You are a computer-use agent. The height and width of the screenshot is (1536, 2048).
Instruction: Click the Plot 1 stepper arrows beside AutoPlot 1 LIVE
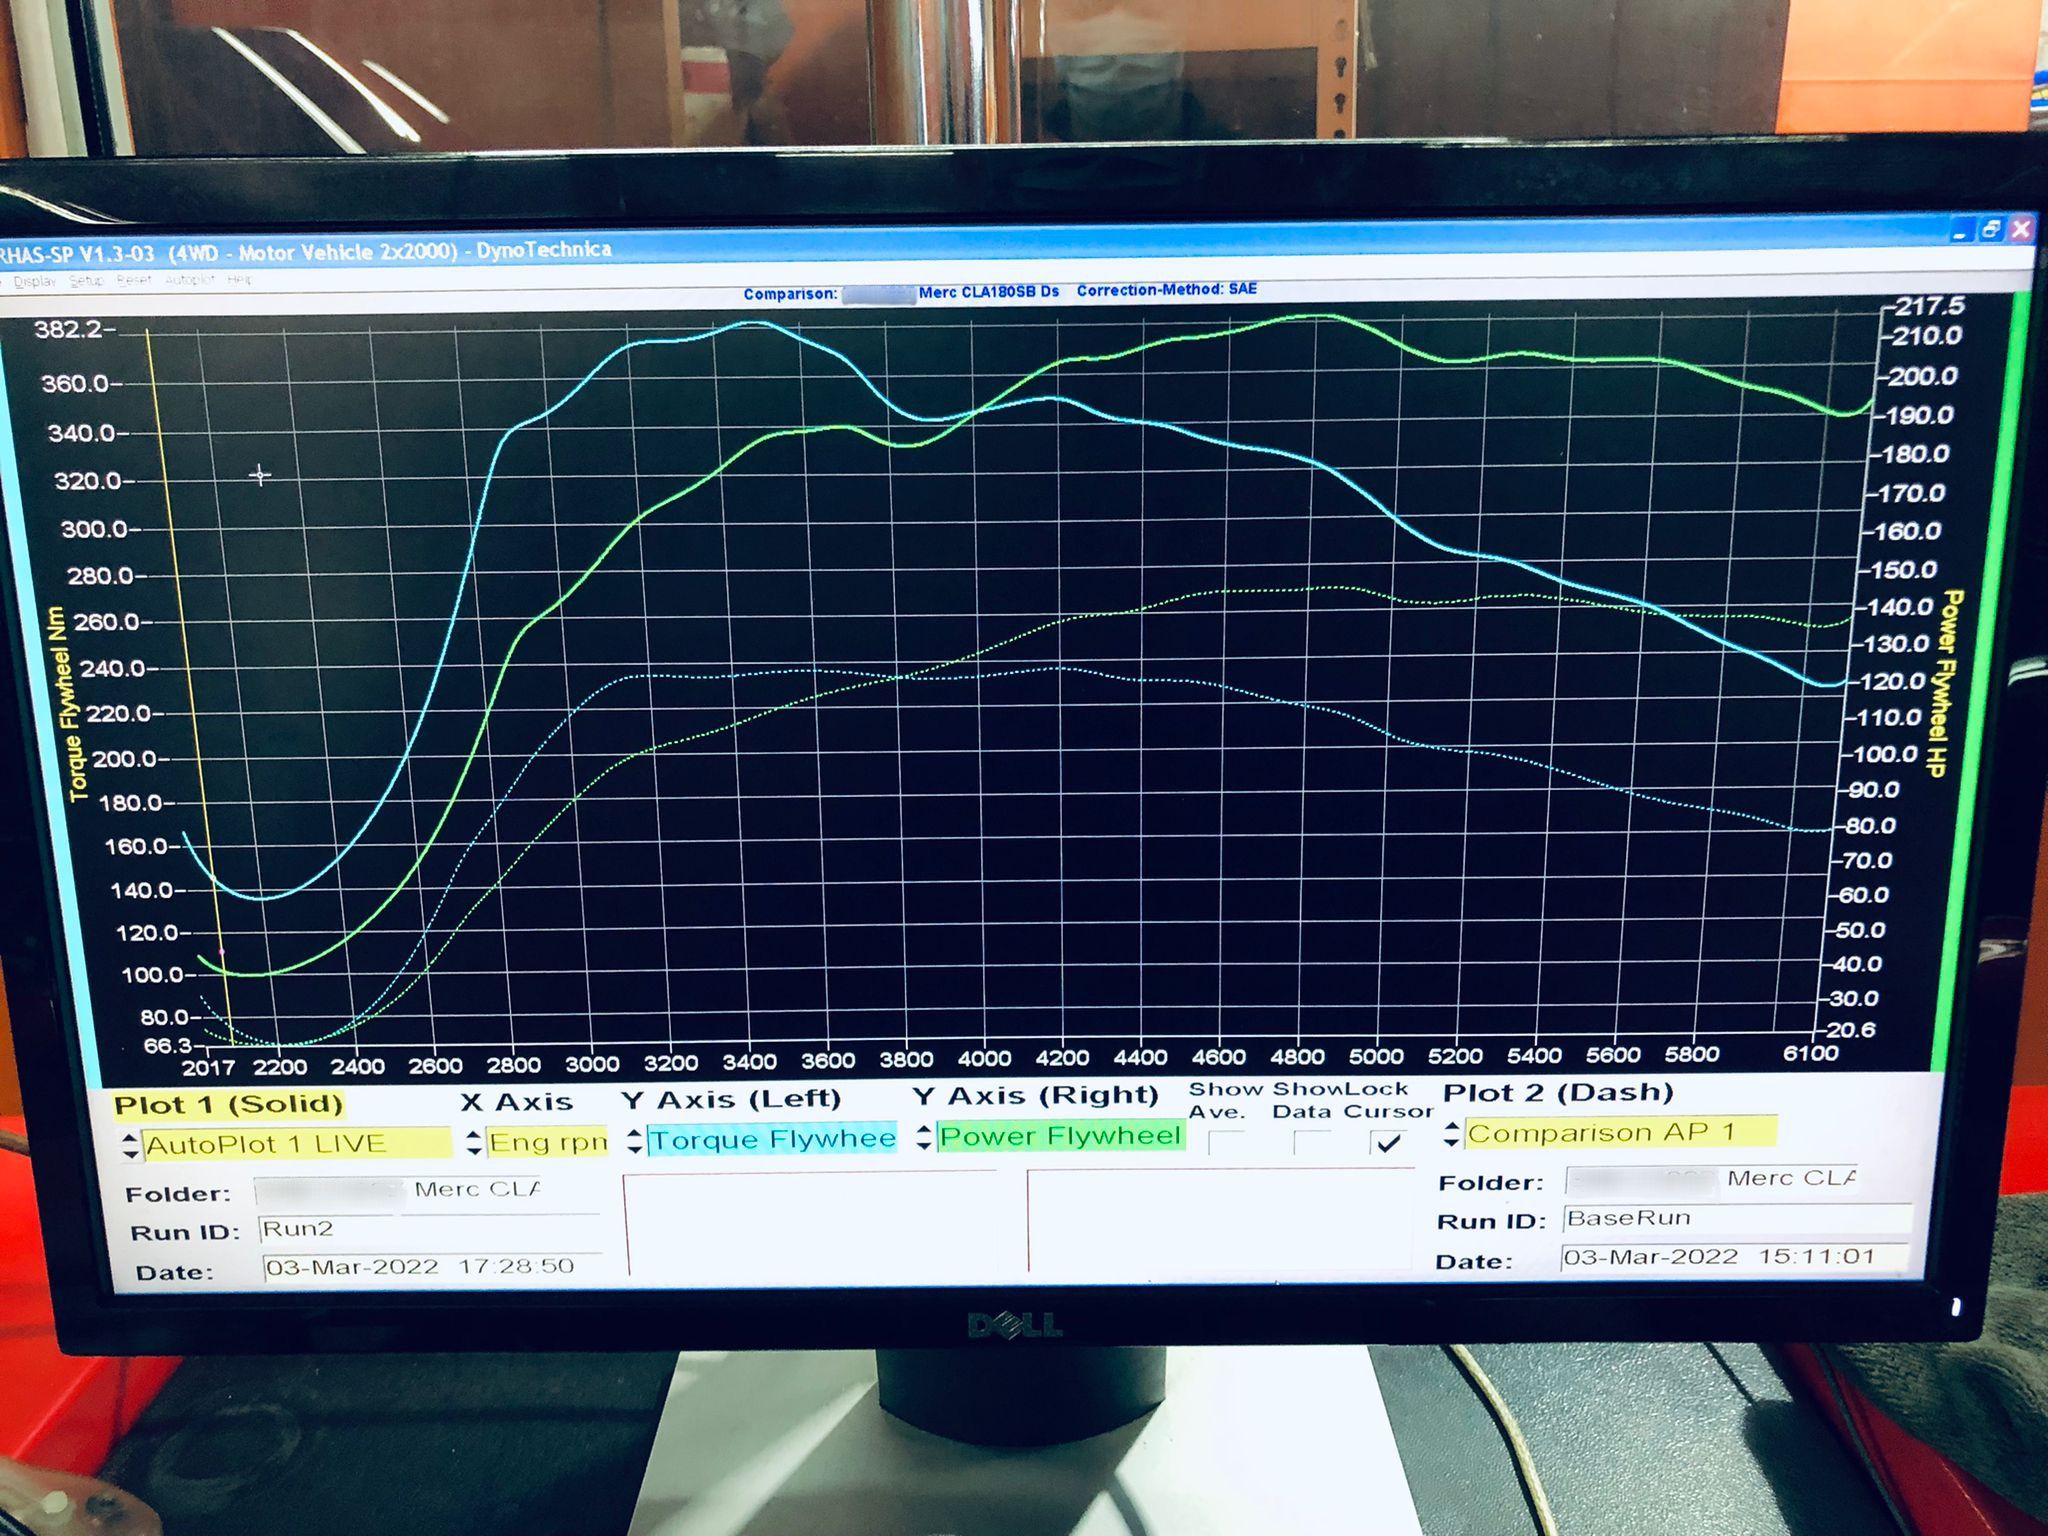pos(131,1146)
